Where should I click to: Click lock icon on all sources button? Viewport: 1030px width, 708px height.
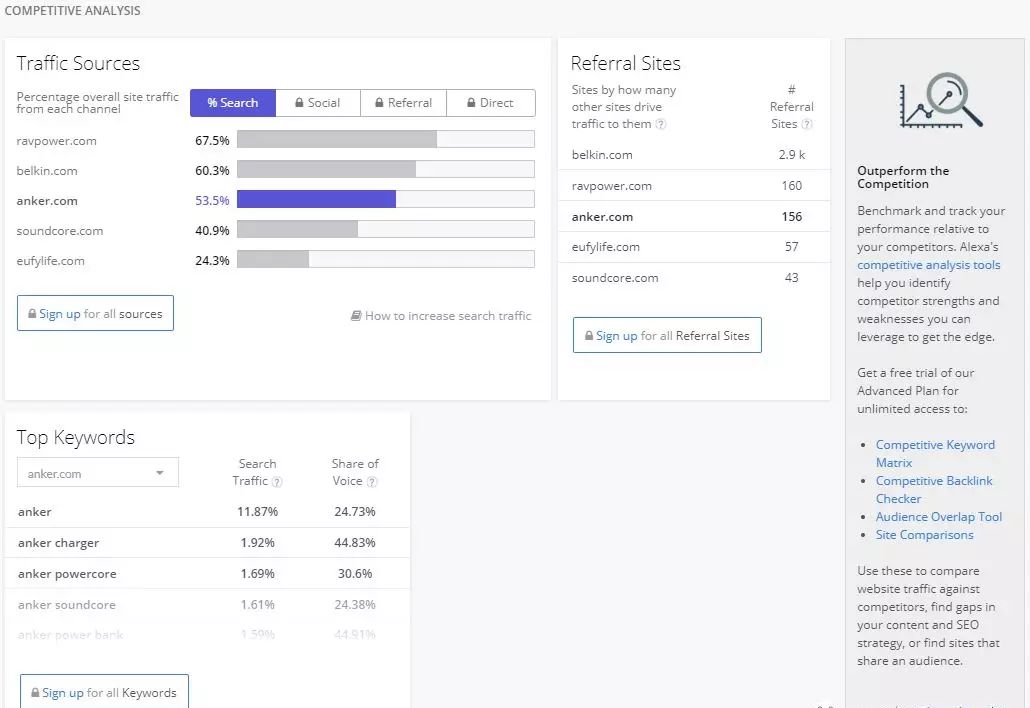(32, 314)
